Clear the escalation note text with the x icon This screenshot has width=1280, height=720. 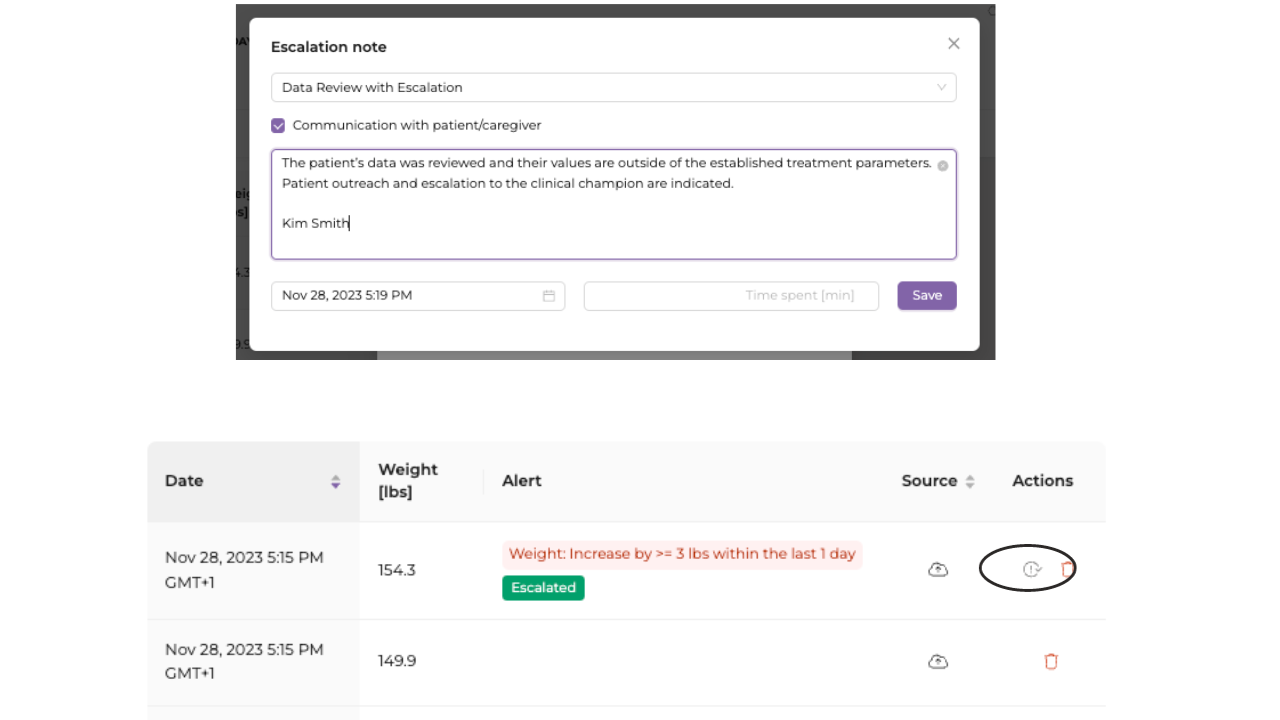[942, 166]
